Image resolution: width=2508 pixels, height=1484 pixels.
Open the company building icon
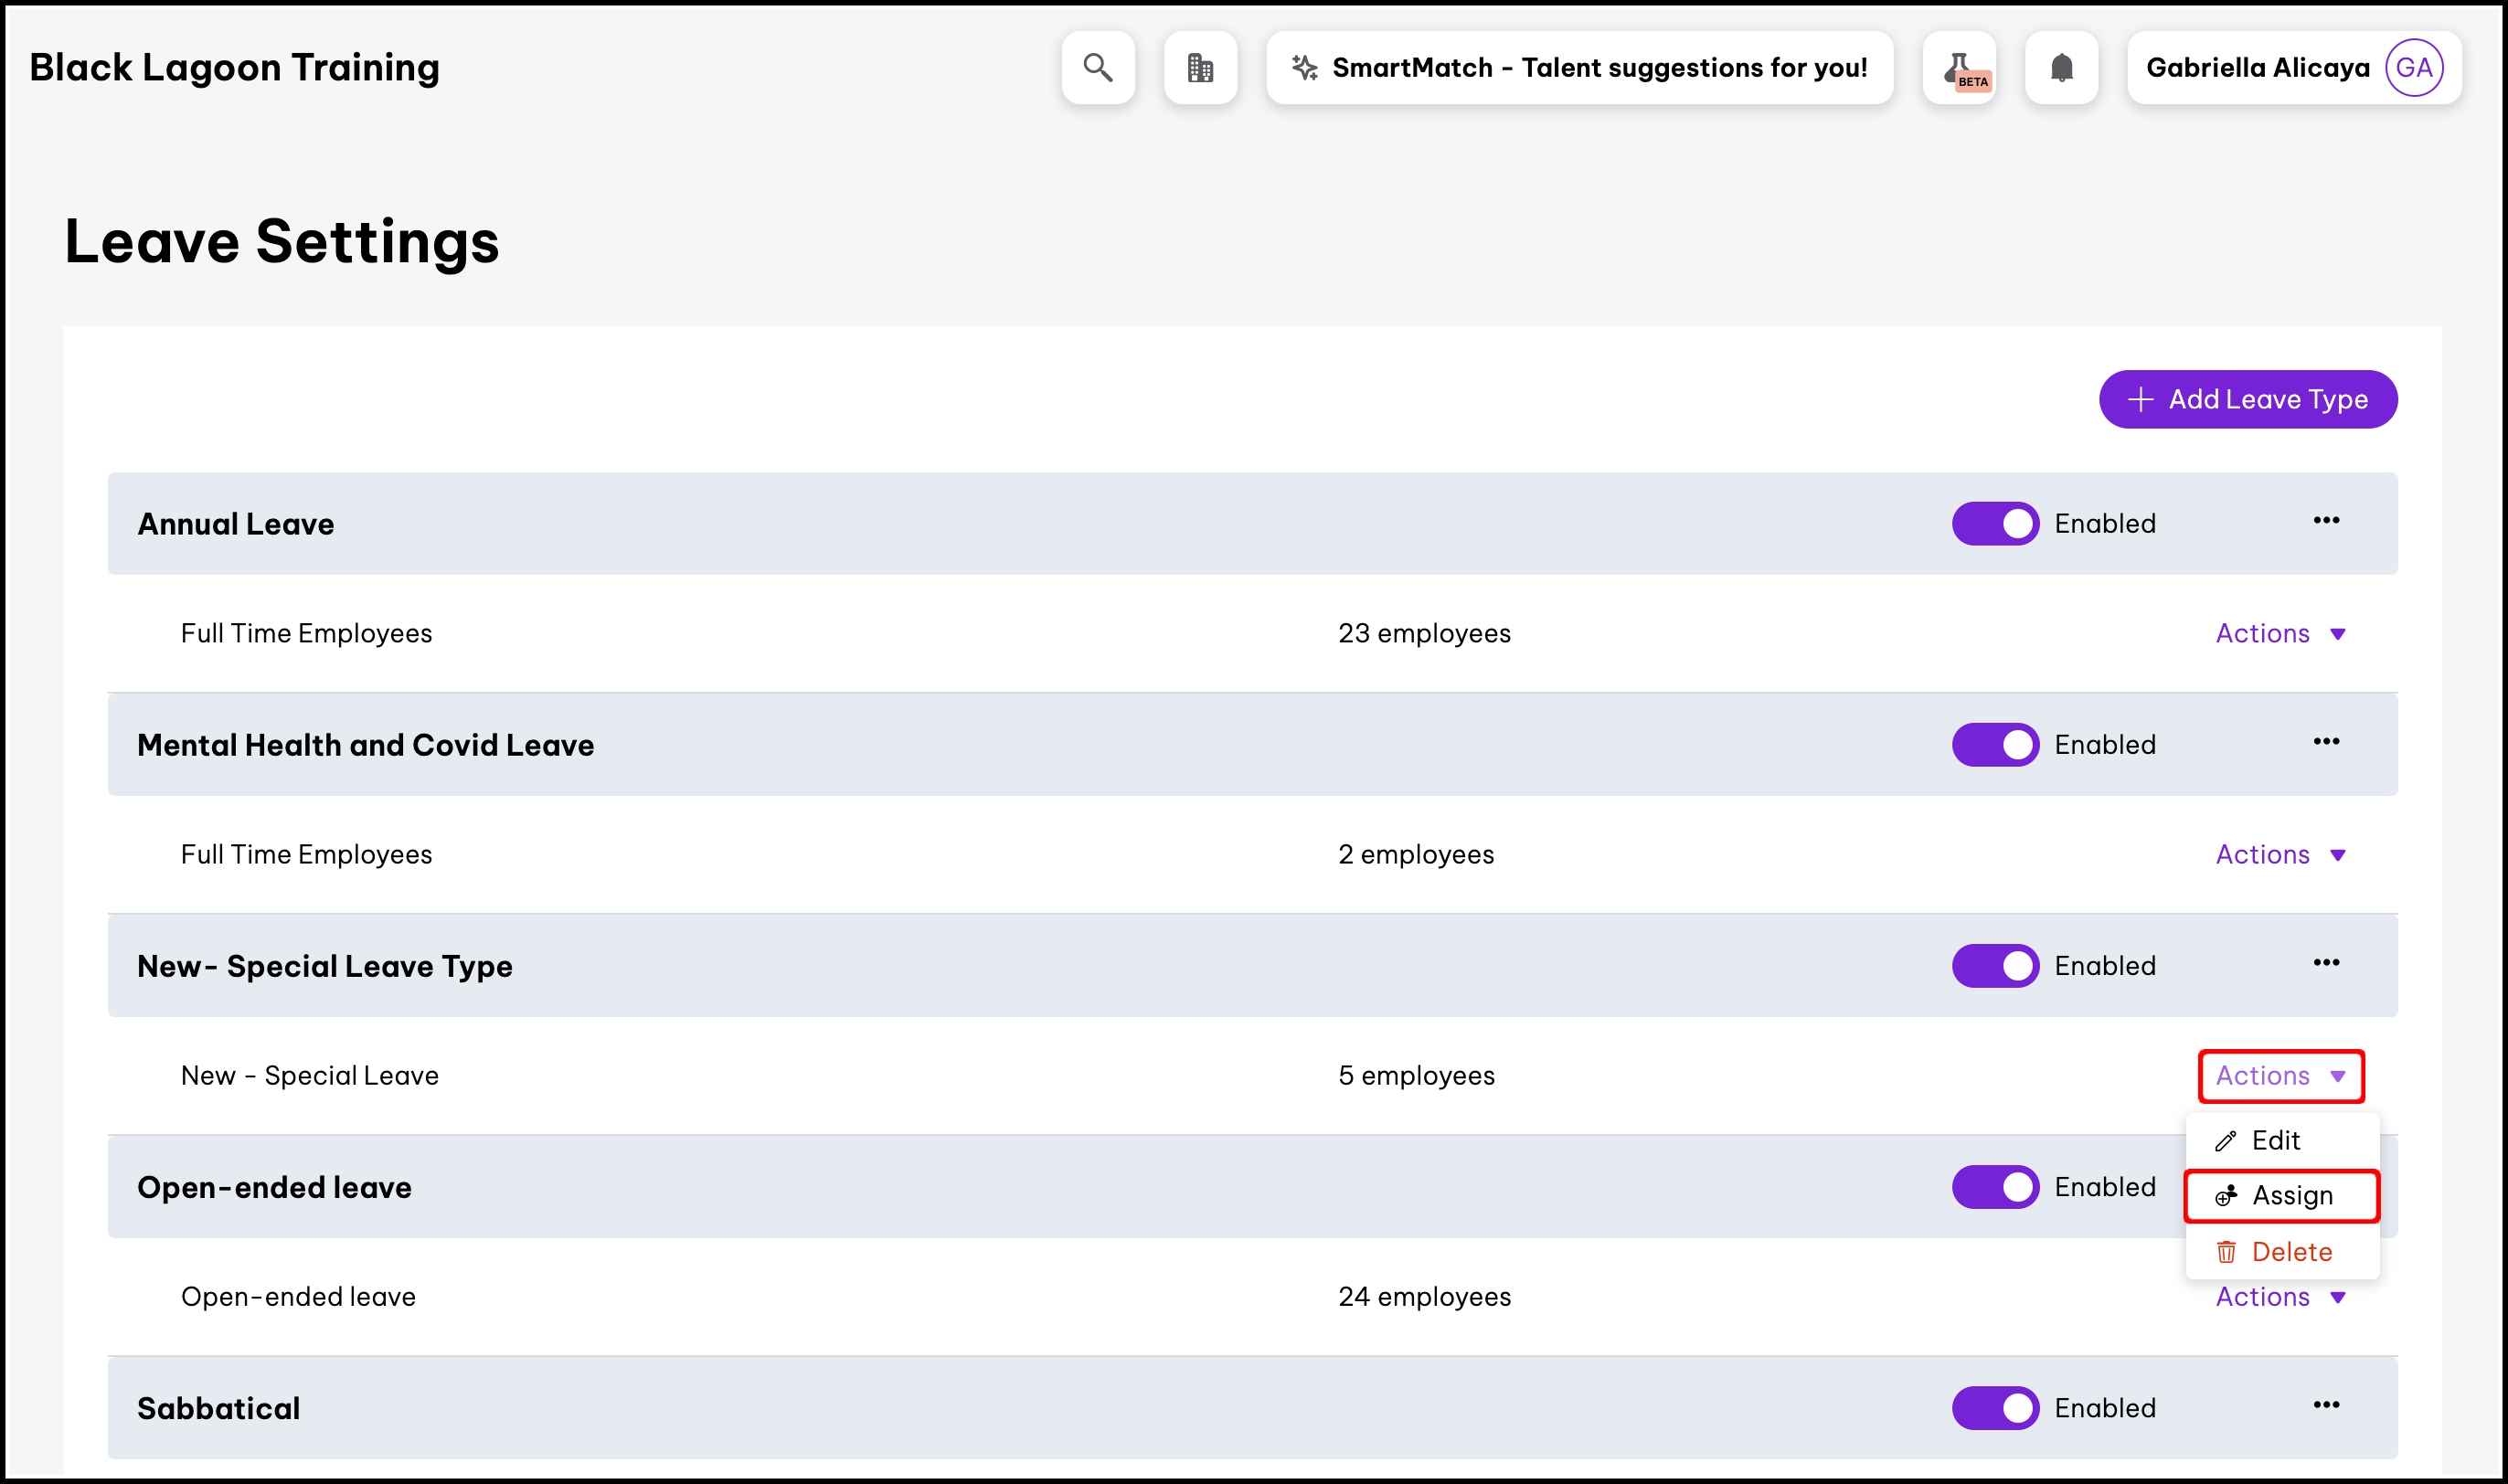click(1200, 68)
